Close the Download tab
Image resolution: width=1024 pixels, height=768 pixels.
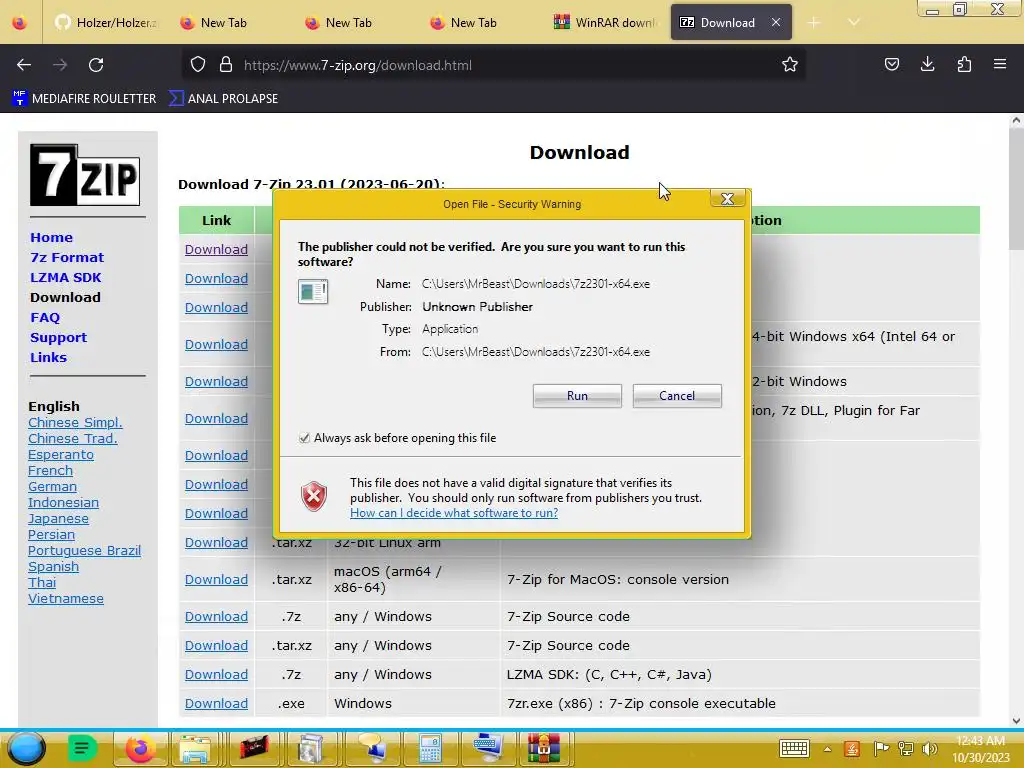pos(776,23)
